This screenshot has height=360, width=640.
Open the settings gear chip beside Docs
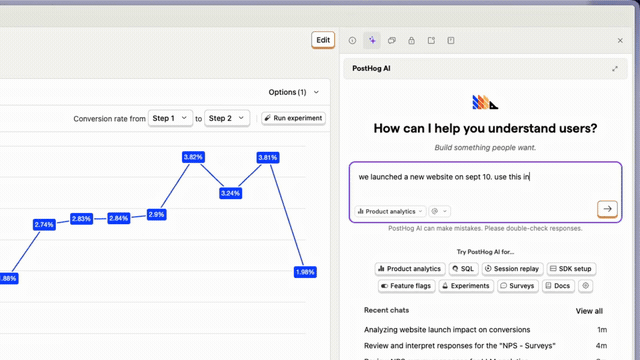585,286
